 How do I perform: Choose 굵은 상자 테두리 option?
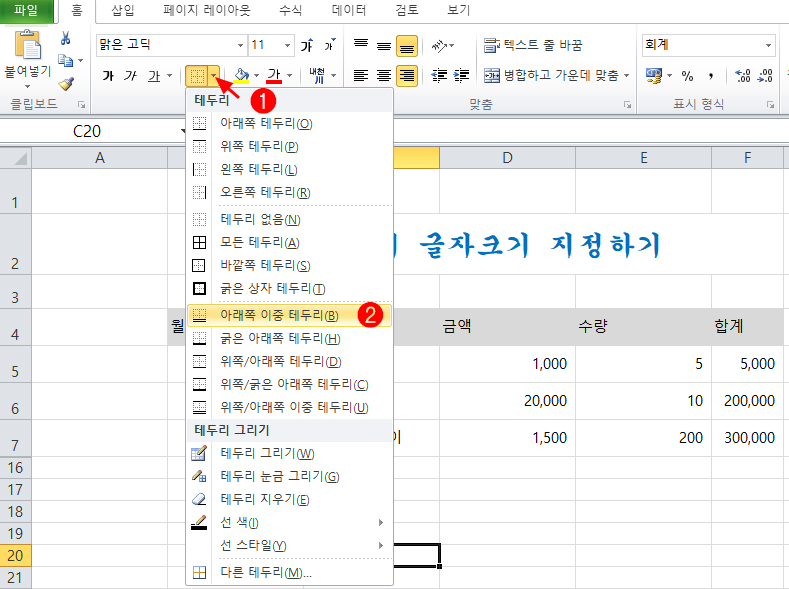289,289
